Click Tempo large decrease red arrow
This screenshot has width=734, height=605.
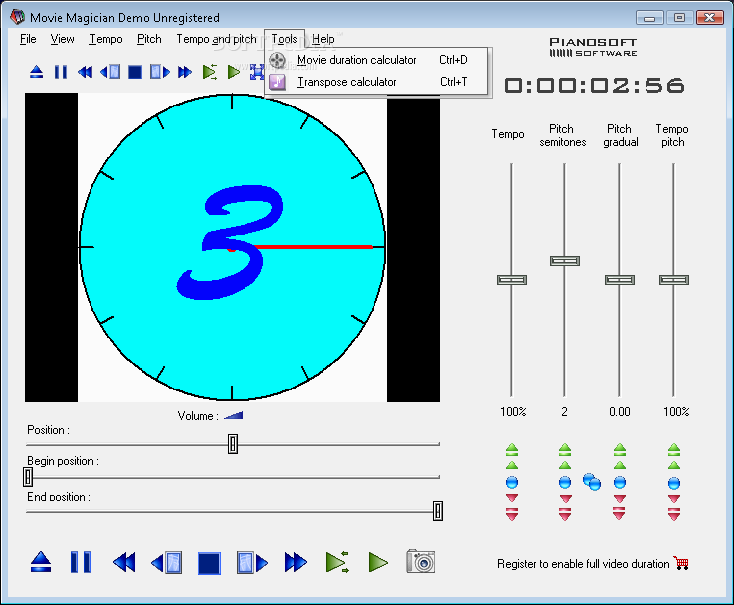pos(512,514)
